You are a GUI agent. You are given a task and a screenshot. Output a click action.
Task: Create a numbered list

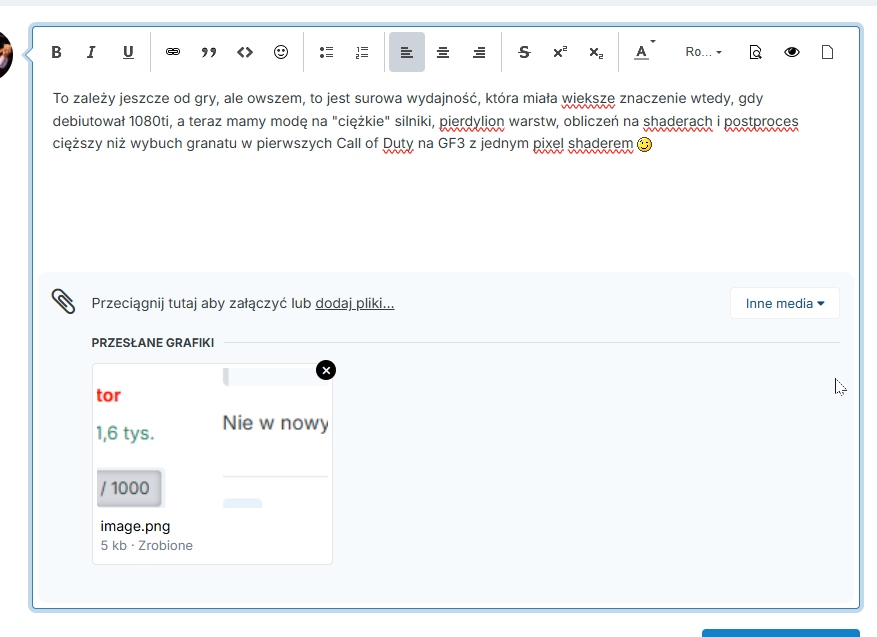point(362,52)
